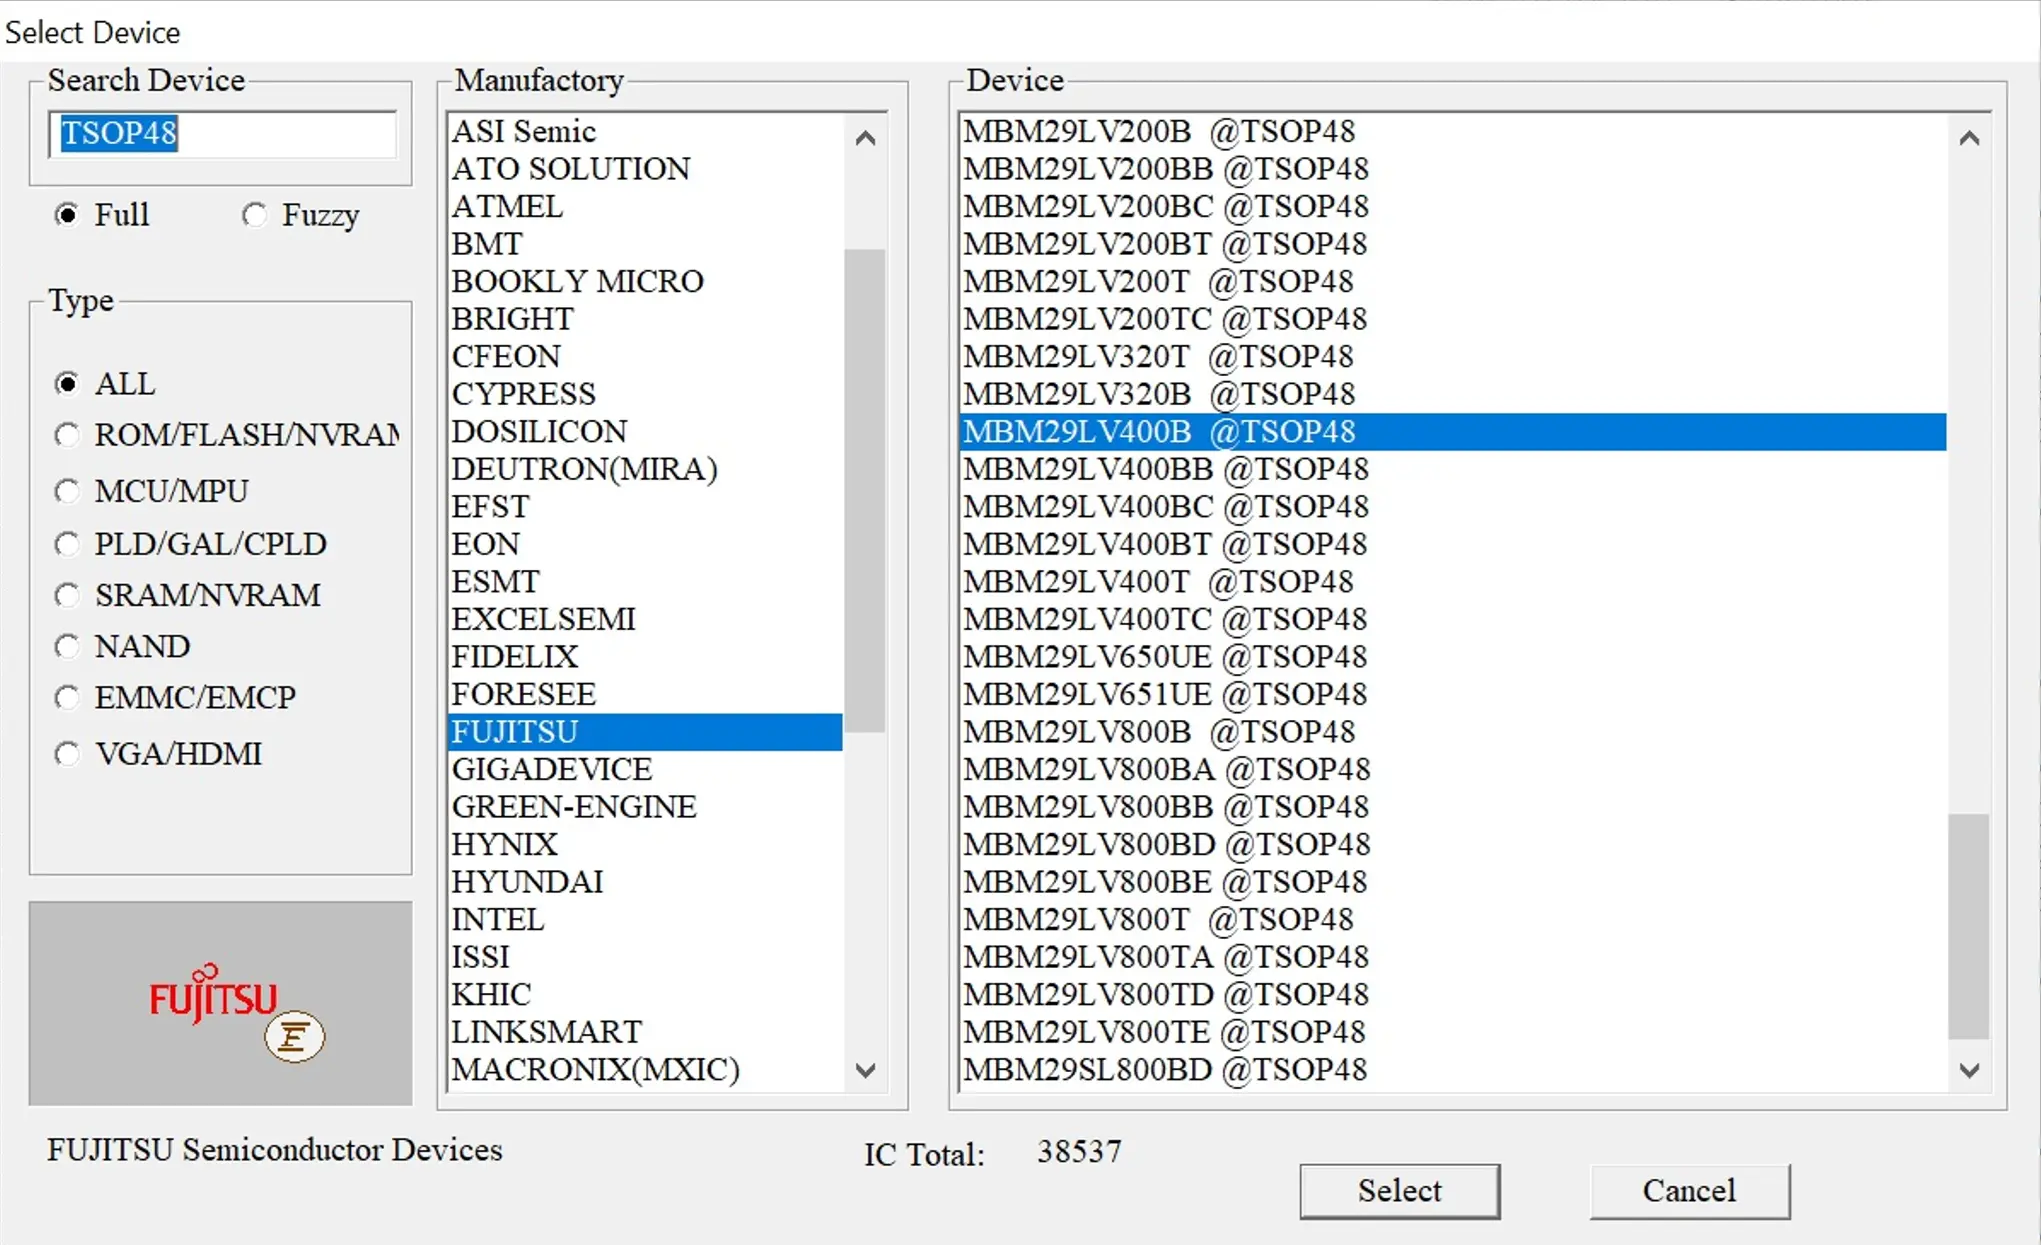Select device MBM29LV800BA @TSOP48
2041x1245 pixels.
point(1452,769)
